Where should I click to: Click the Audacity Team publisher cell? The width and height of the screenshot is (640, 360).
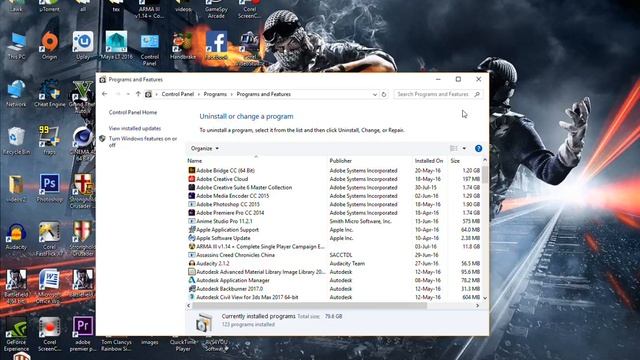[x=347, y=263]
